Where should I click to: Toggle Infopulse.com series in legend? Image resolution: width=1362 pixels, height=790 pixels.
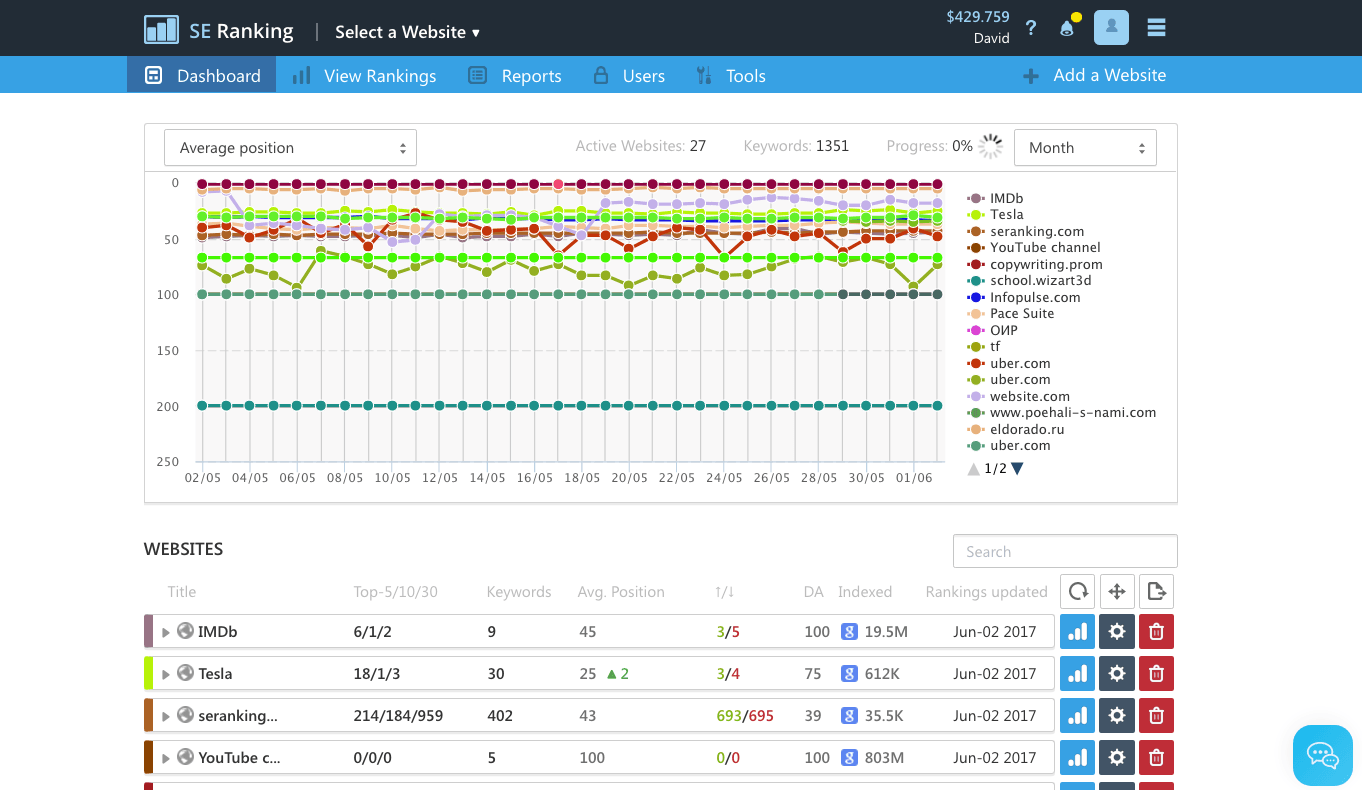pos(1024,297)
